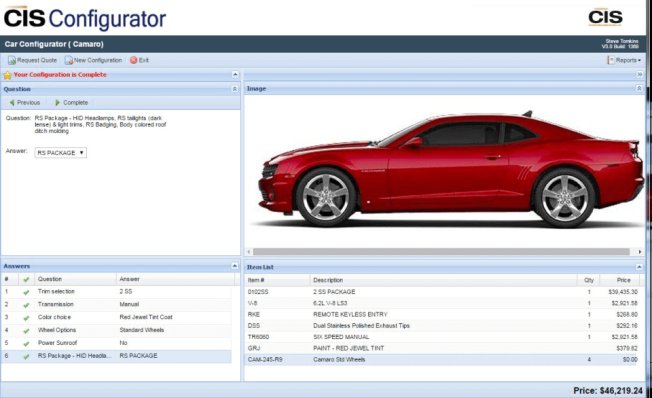This screenshot has height=398, width=652.
Task: Click the Manual answer cell
Action: [x=129, y=304]
